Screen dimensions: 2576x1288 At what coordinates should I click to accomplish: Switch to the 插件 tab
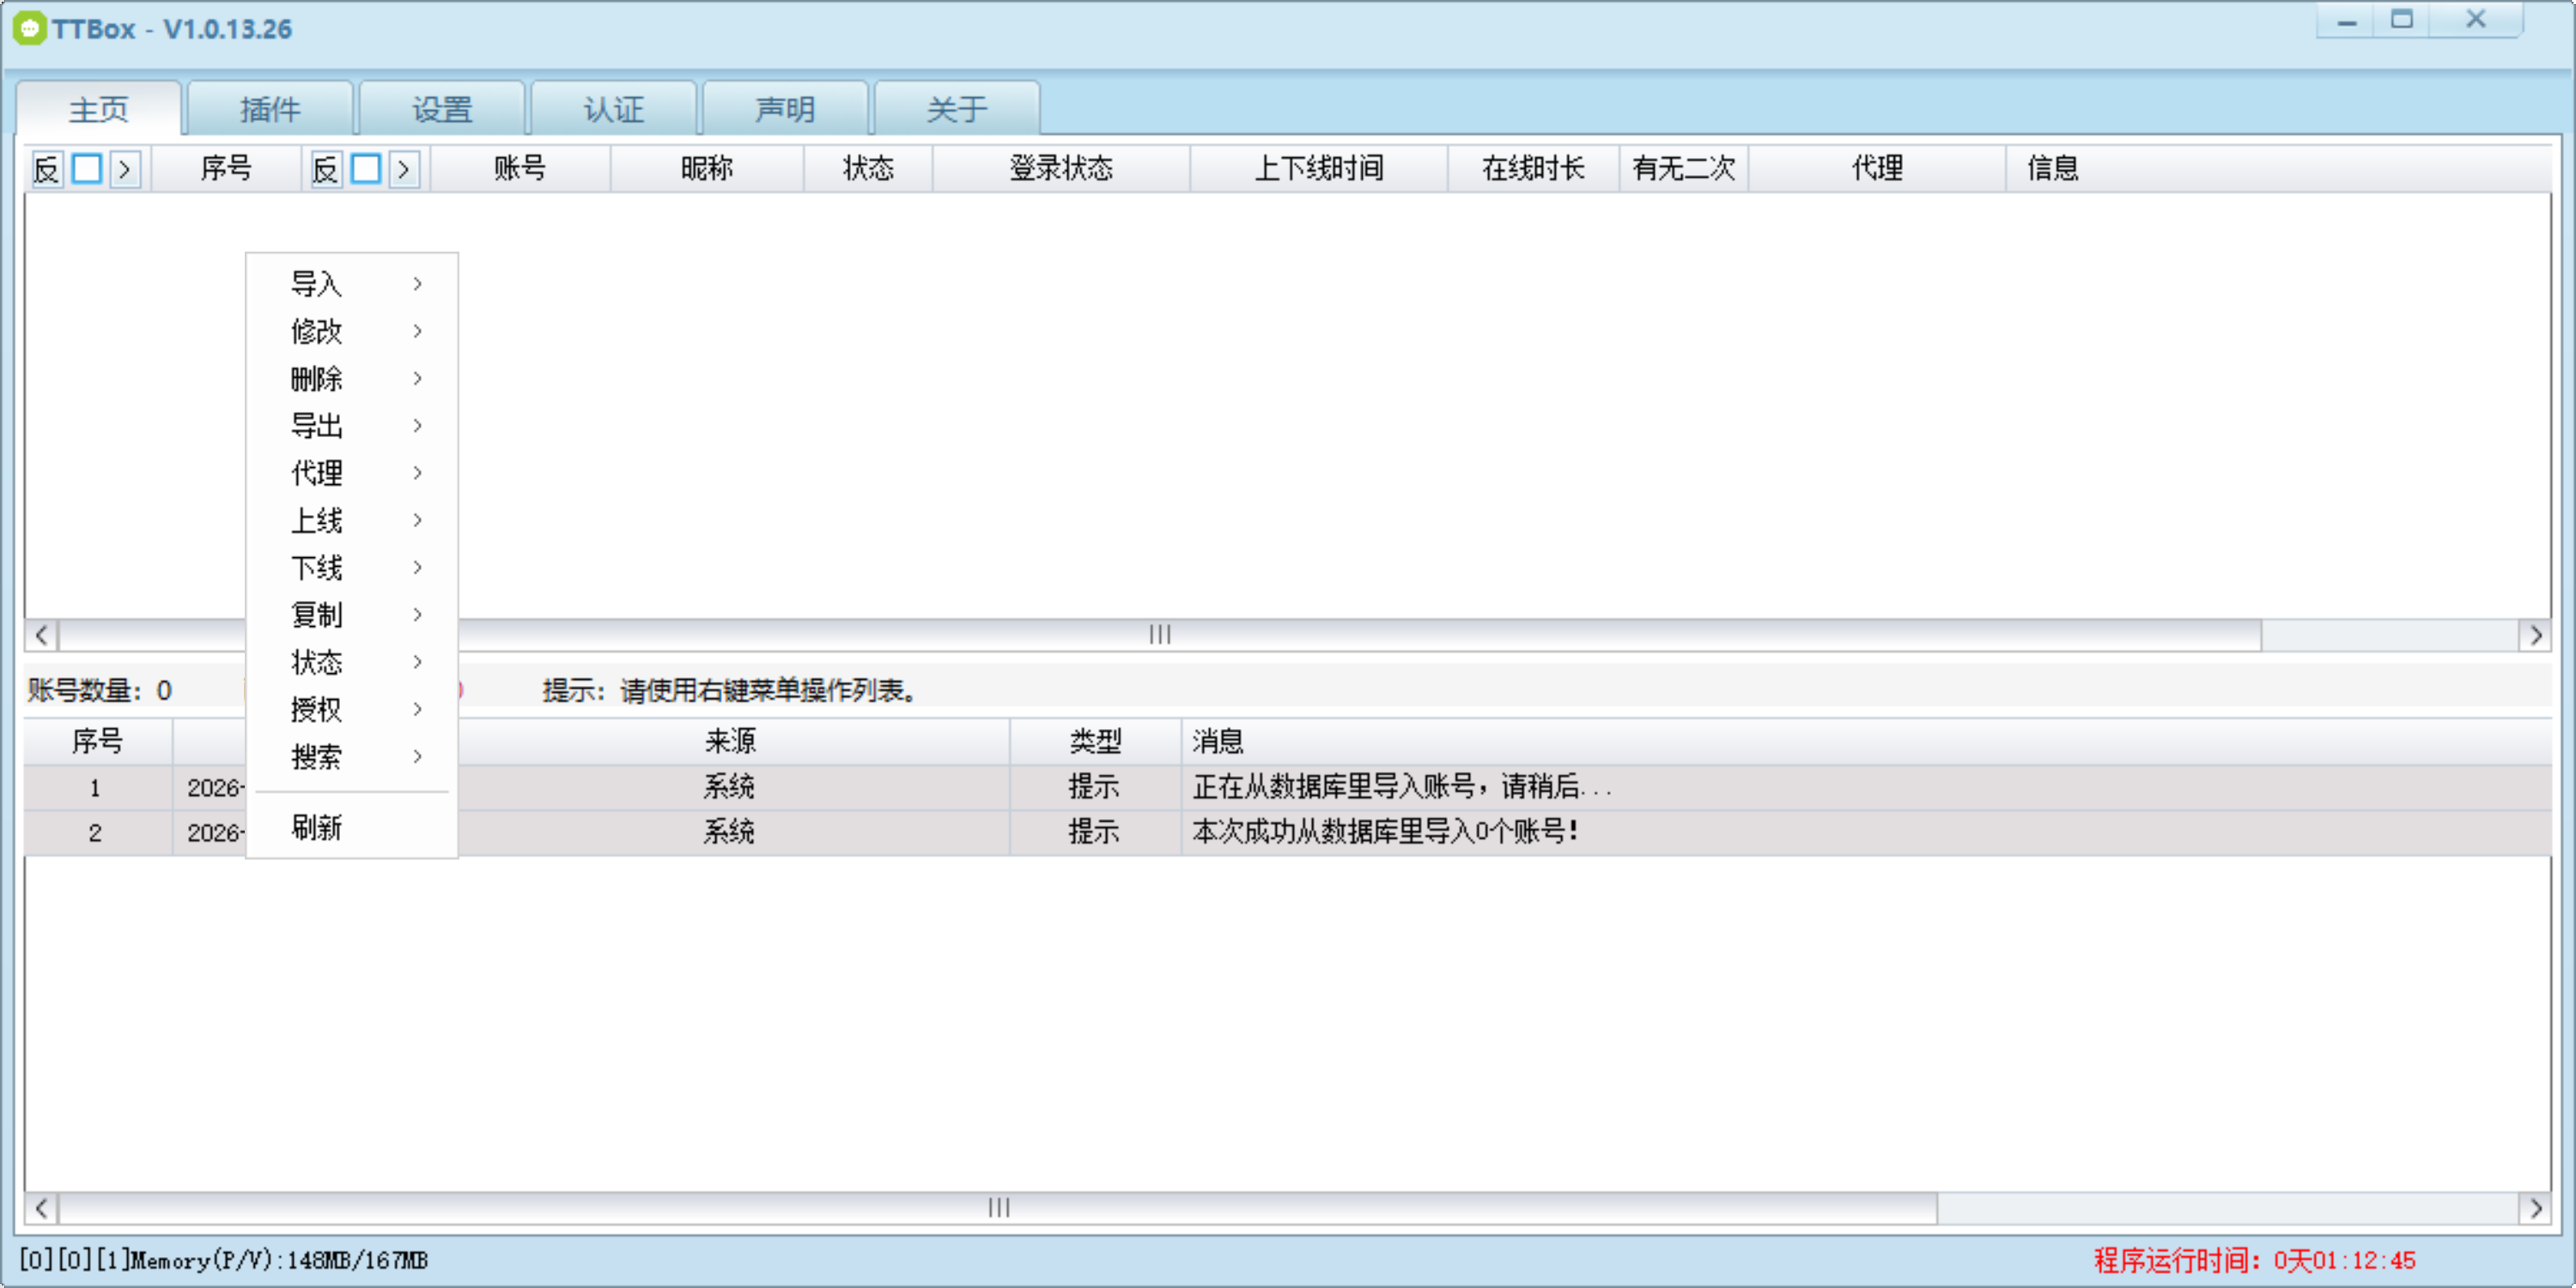pos(270,109)
